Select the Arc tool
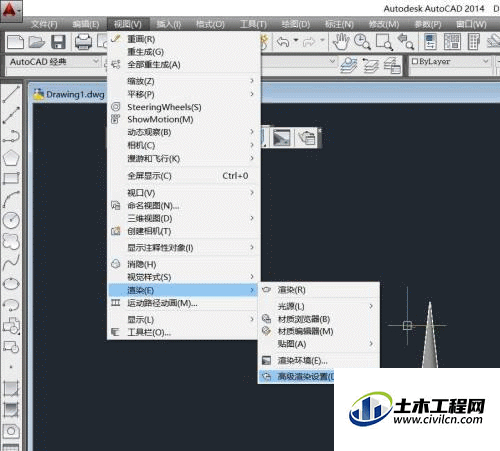 click(11, 199)
